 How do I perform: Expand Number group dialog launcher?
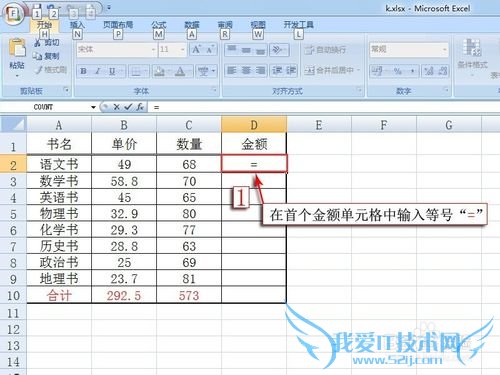click(446, 90)
